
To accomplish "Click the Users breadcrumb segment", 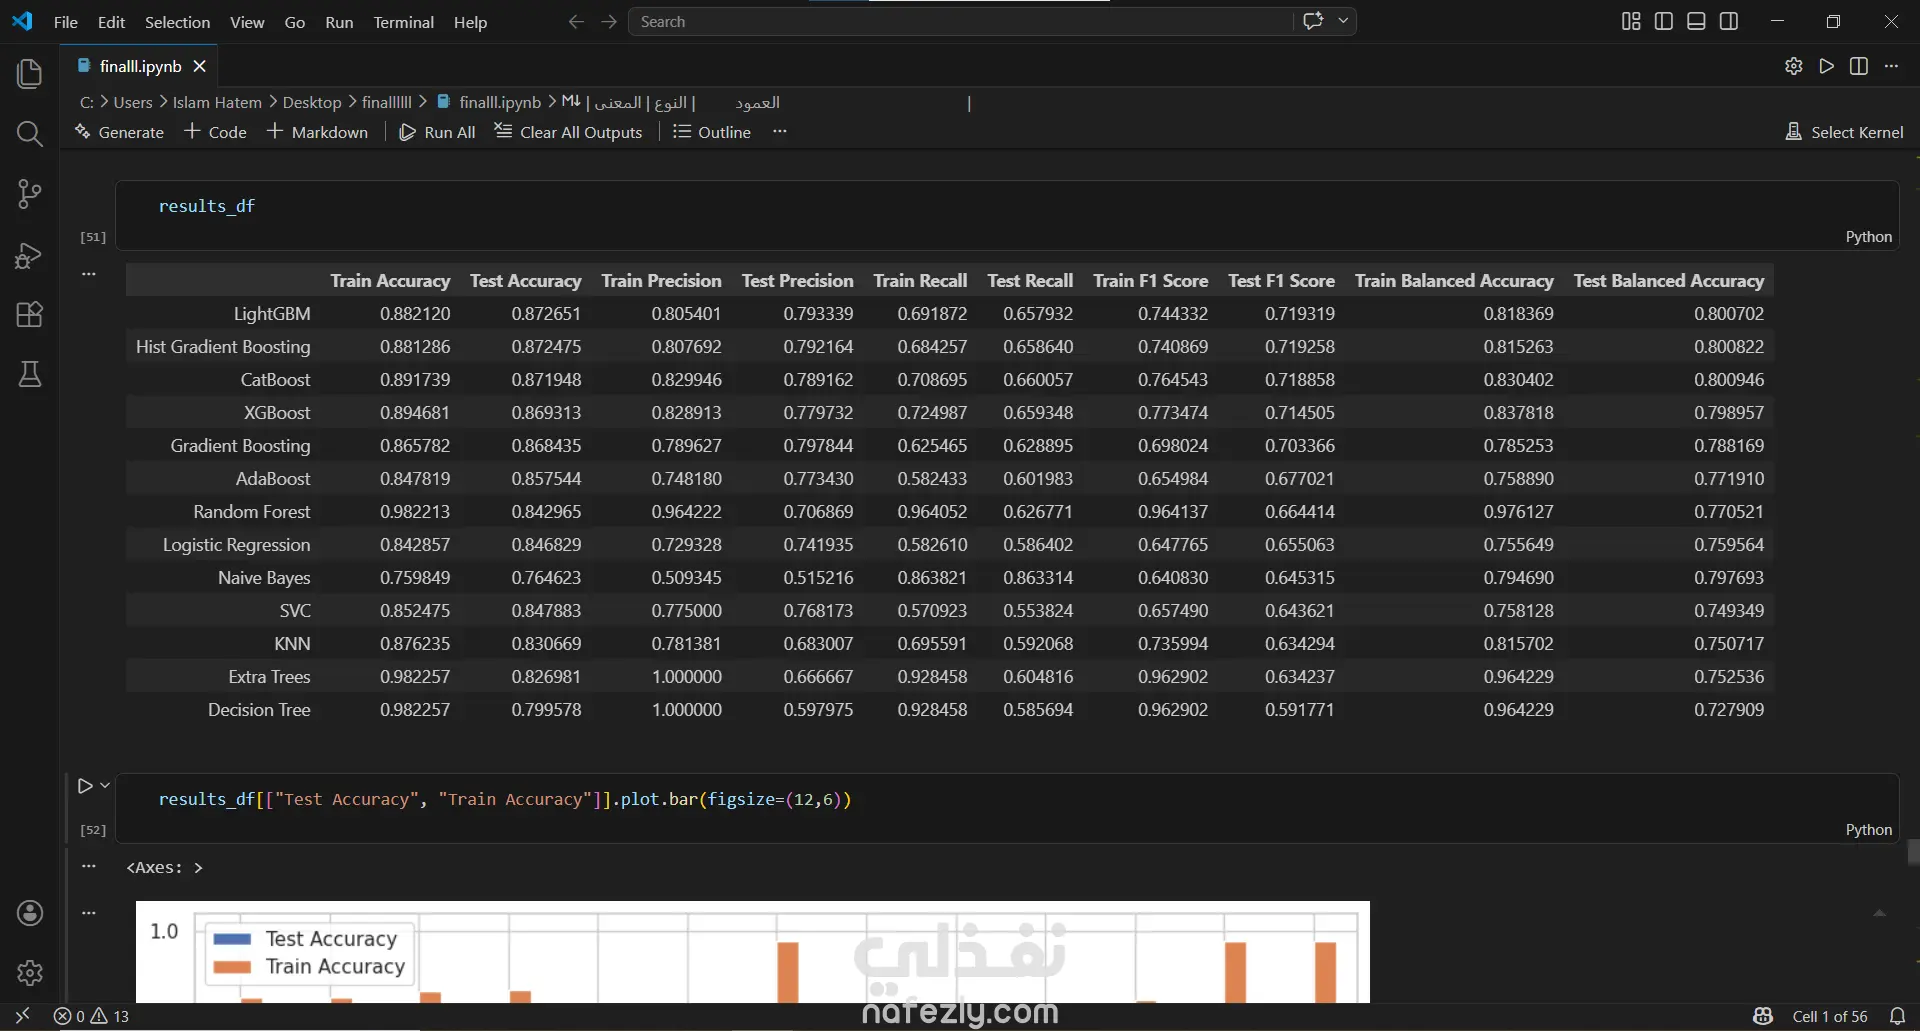I will [x=133, y=102].
